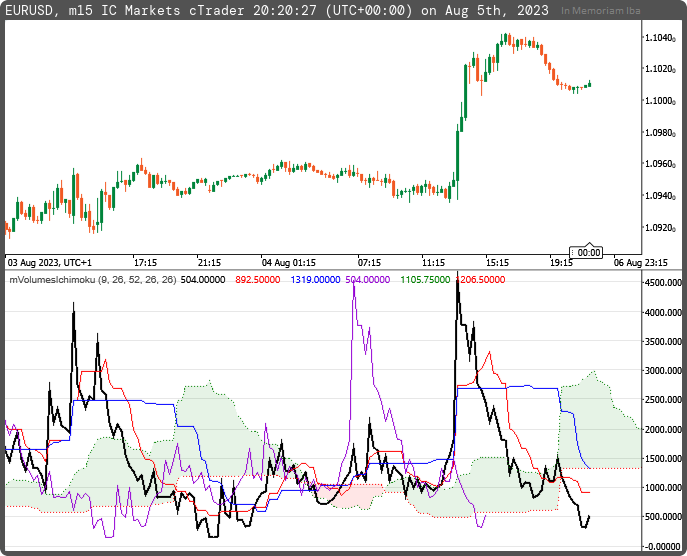The width and height of the screenshot is (687, 556).
Task: Click the 03 Aug 2023, UTC+1 label
Action: 52,264
